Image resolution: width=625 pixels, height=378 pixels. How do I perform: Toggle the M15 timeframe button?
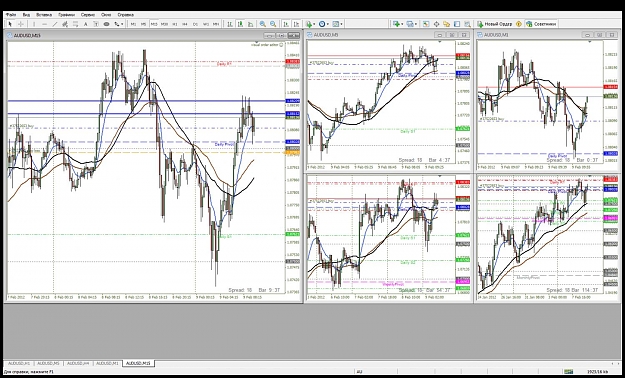pos(154,24)
